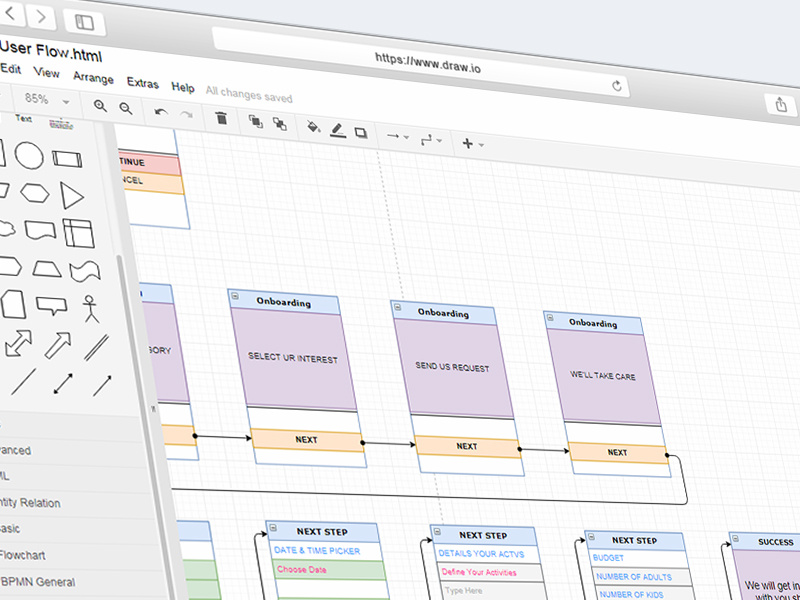Viewport: 800px width, 600px height.
Task: Click the Zoom In magnifier icon
Action: pyautogui.click(x=100, y=106)
